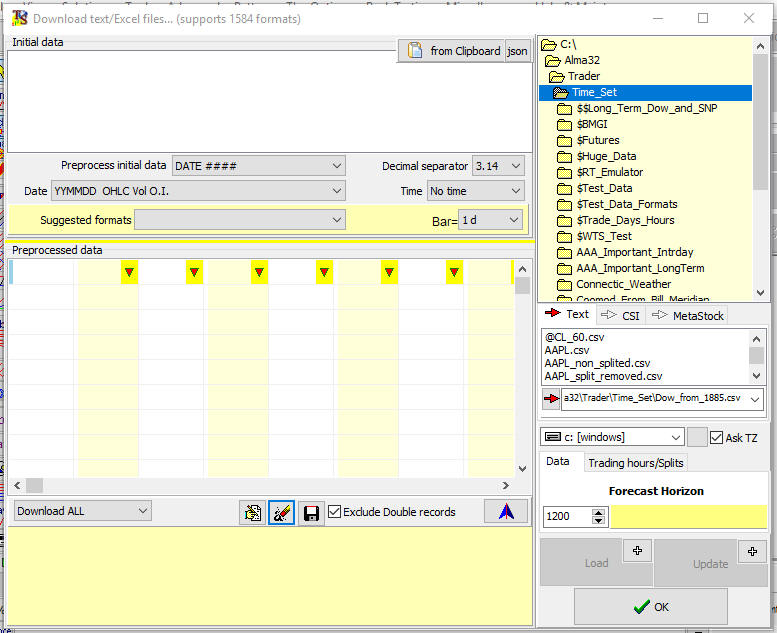Click the OK button

[x=650, y=606]
